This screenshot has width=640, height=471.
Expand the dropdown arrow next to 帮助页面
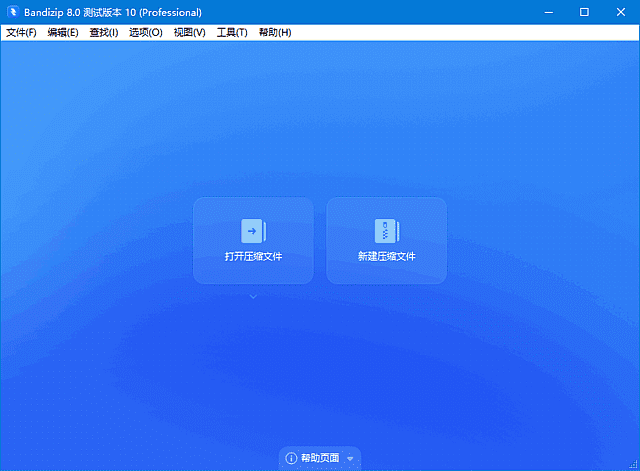click(x=350, y=459)
